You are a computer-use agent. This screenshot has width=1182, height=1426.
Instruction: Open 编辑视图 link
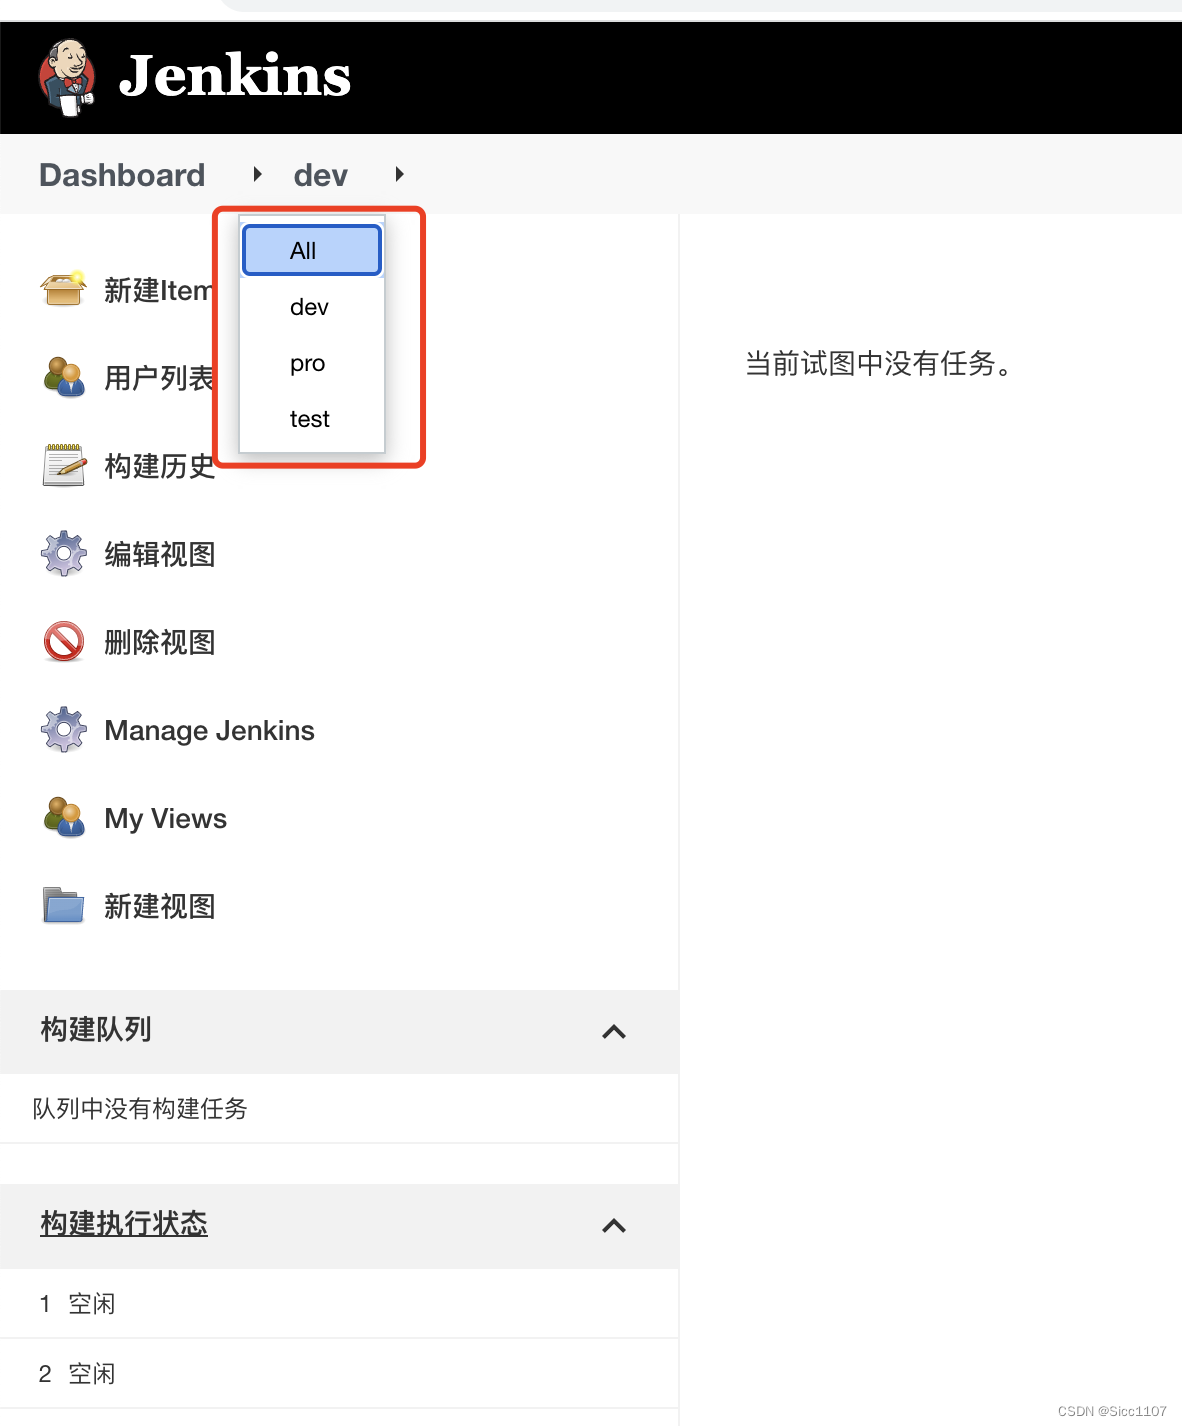(160, 554)
